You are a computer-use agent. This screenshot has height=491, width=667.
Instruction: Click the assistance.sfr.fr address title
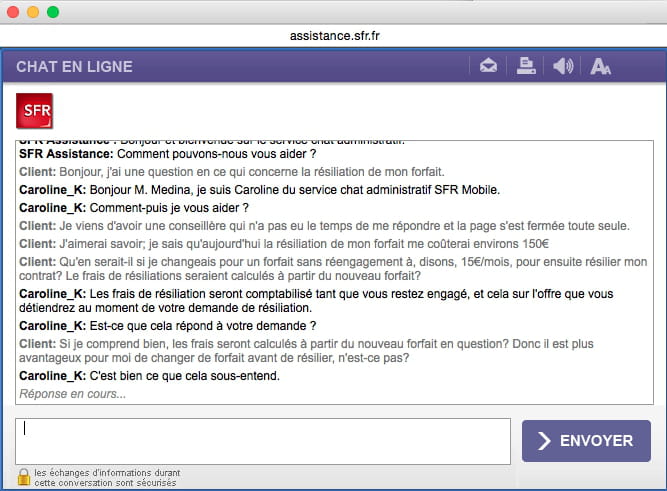[334, 36]
